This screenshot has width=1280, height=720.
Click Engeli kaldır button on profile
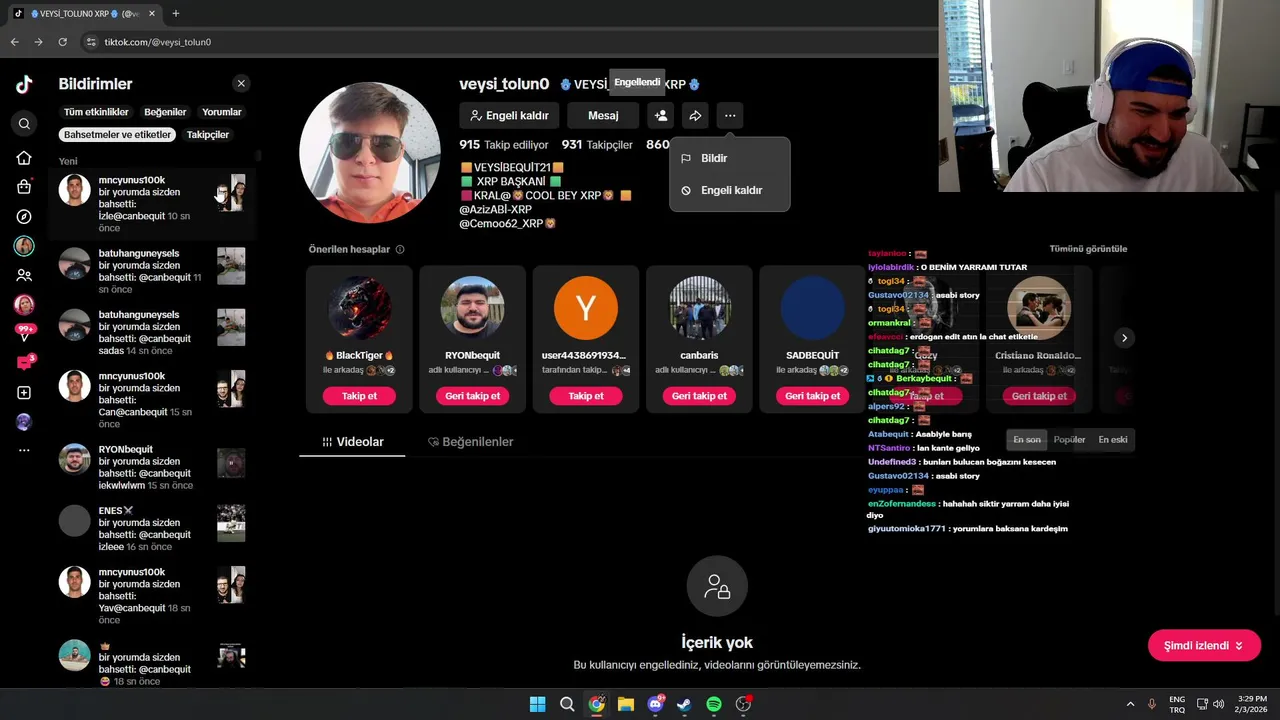click(x=509, y=116)
